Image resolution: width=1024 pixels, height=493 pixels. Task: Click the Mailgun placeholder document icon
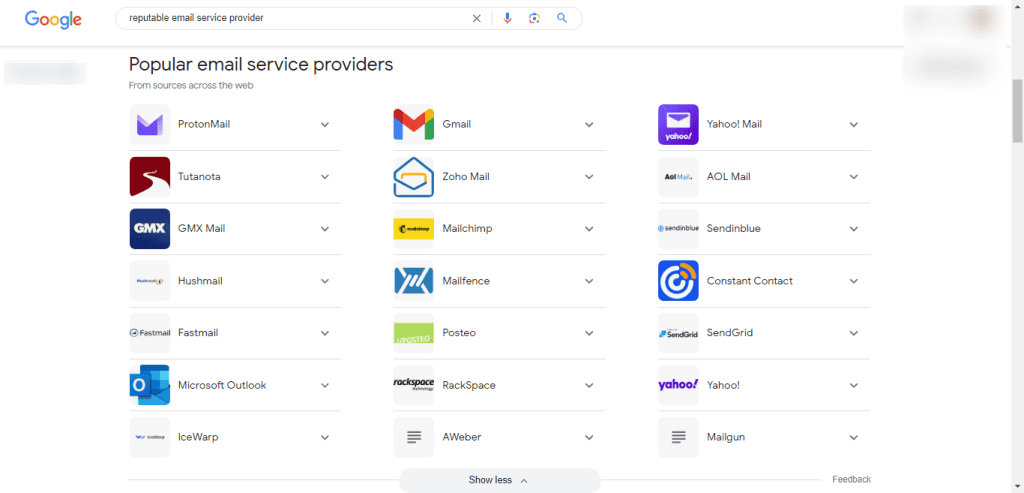678,437
